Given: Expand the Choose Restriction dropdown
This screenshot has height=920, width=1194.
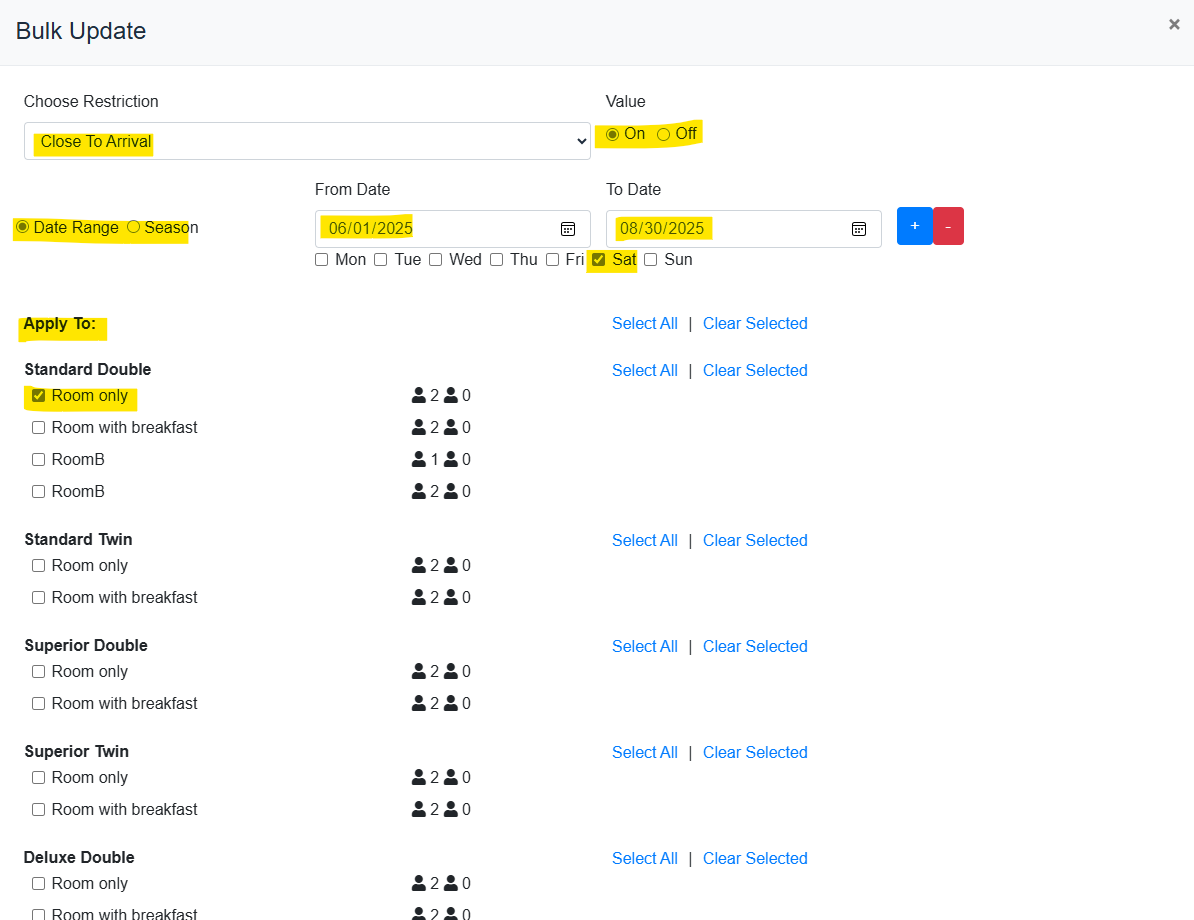Looking at the screenshot, I should pos(307,141).
